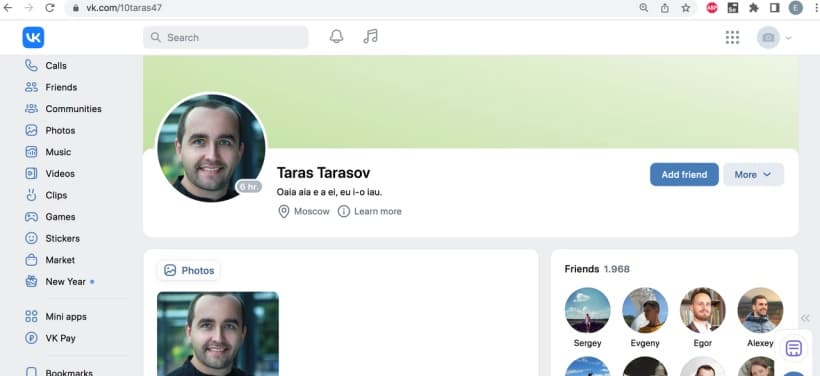Click the 6 hr. last-seen badge
The height and width of the screenshot is (376, 820).
249,187
